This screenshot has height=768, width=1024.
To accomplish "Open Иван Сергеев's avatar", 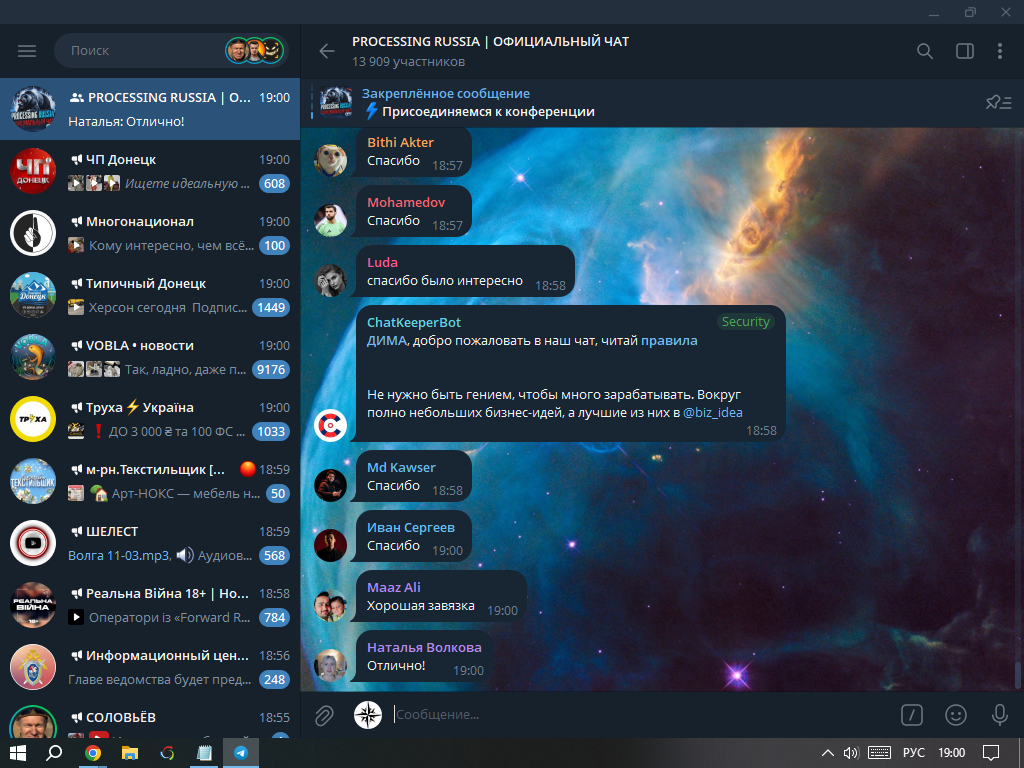I will click(x=330, y=545).
